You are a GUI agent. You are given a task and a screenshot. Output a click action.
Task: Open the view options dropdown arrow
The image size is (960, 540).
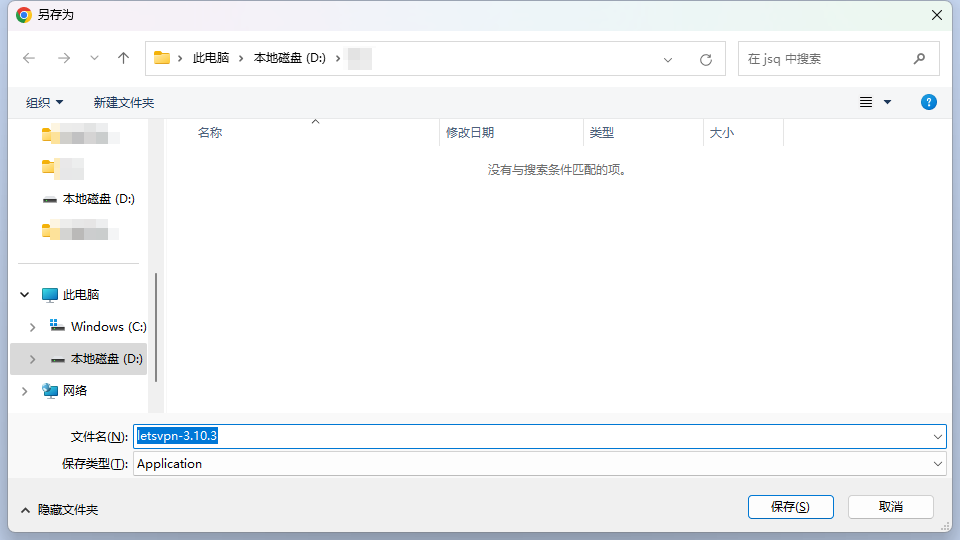click(x=887, y=102)
